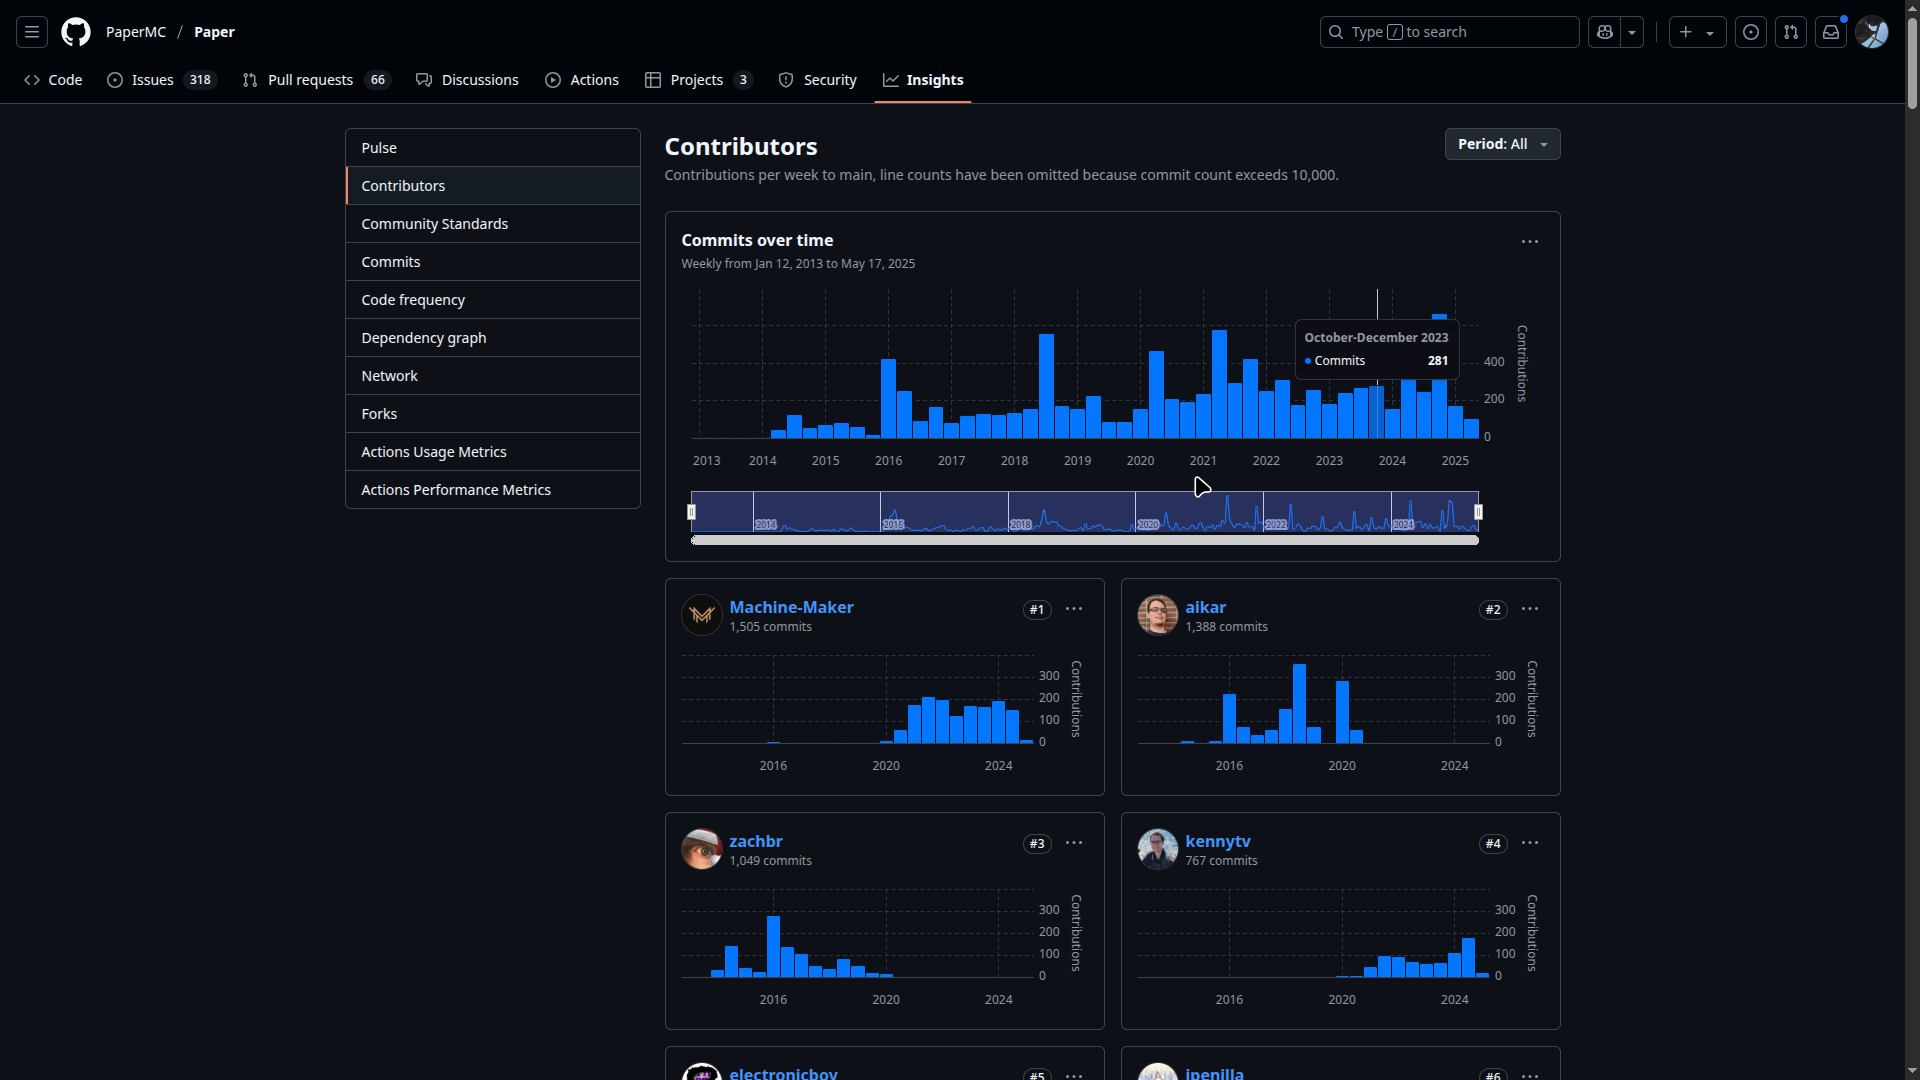Open the Copilot chat icon
1920x1080 pixels.
[1605, 32]
